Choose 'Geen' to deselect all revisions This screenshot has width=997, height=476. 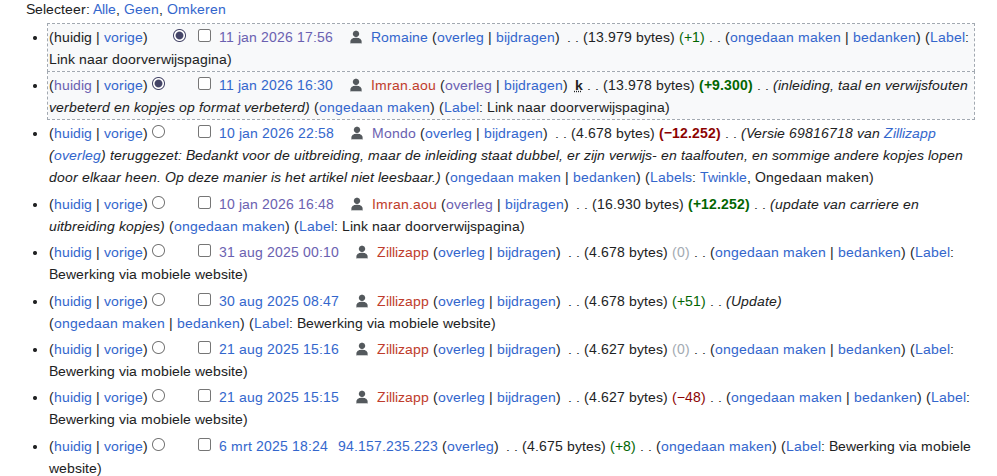[x=141, y=9]
